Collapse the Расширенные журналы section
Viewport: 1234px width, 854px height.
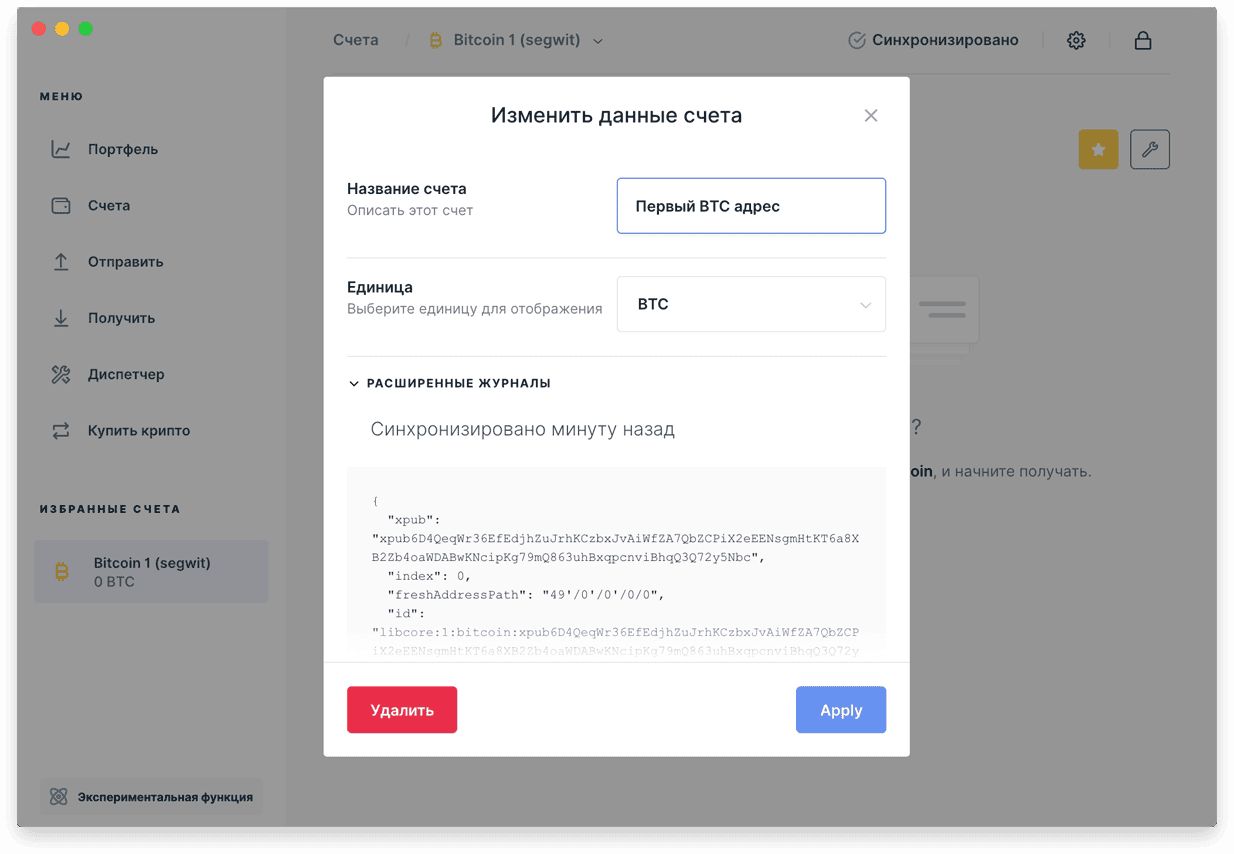click(x=449, y=383)
